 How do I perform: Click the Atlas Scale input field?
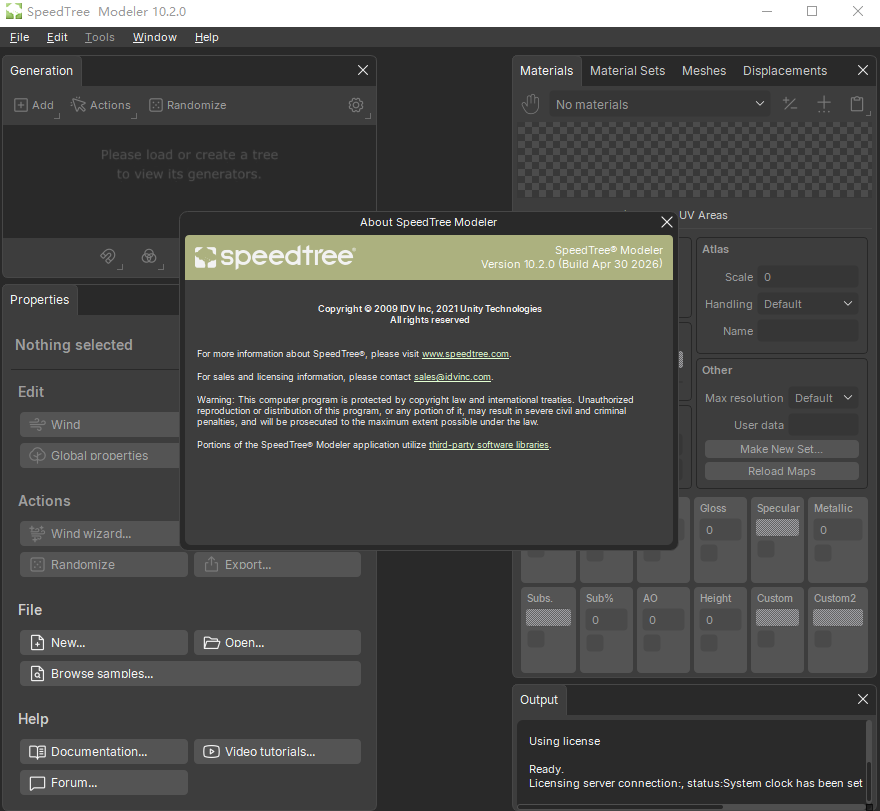point(808,277)
